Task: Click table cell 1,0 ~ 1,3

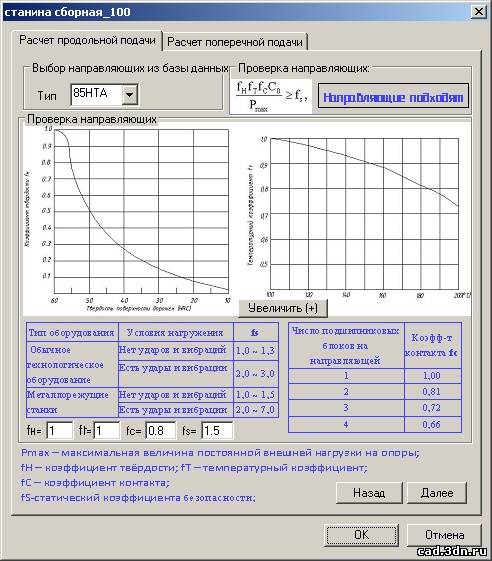Action: tap(255, 351)
